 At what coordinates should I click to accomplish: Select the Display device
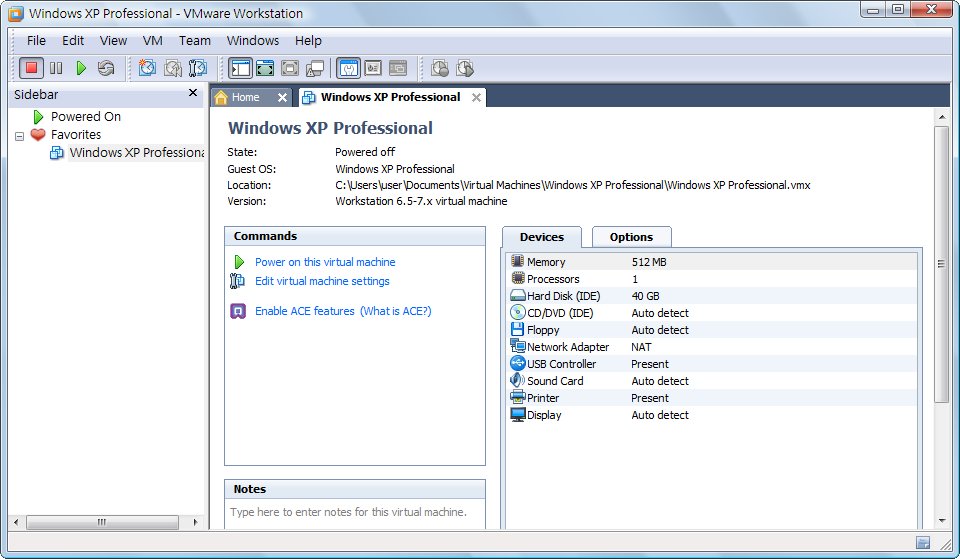tap(713, 415)
